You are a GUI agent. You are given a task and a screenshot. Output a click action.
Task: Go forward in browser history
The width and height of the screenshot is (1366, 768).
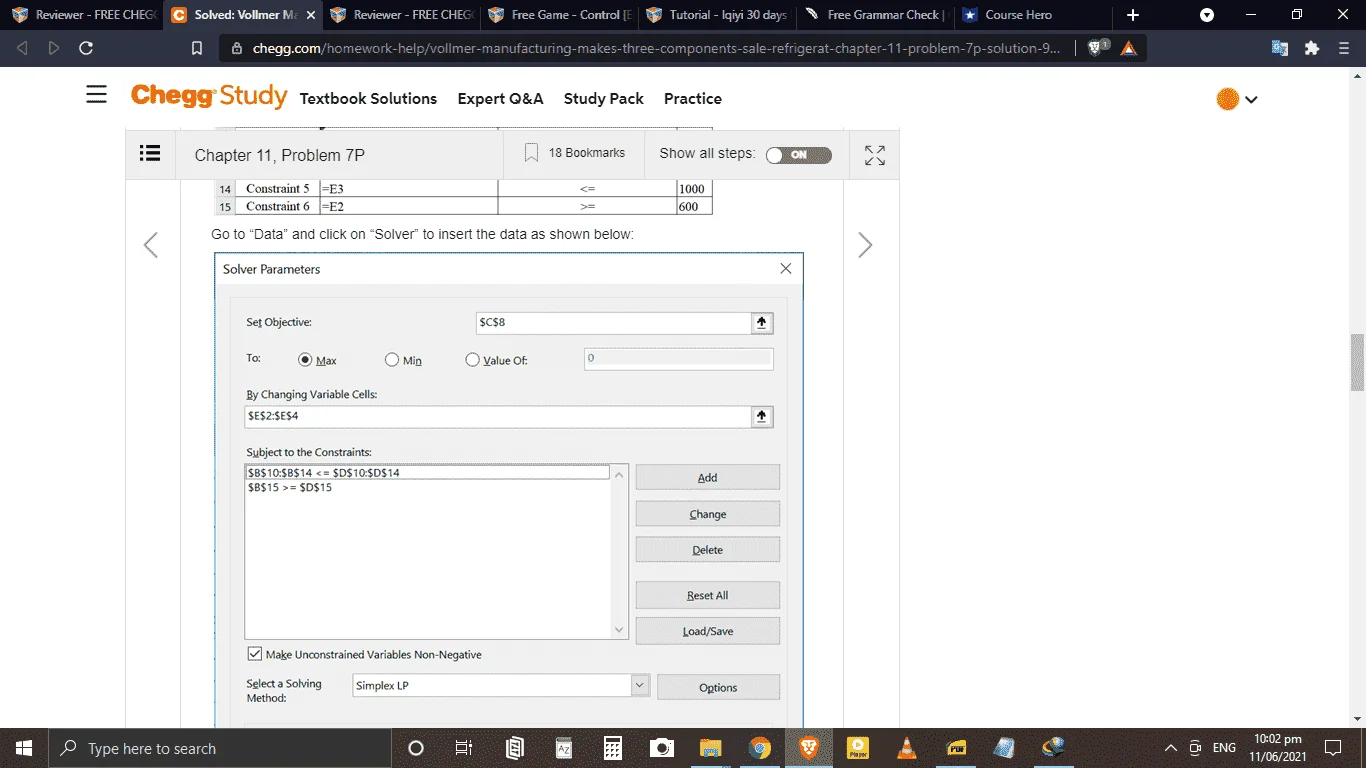point(54,48)
